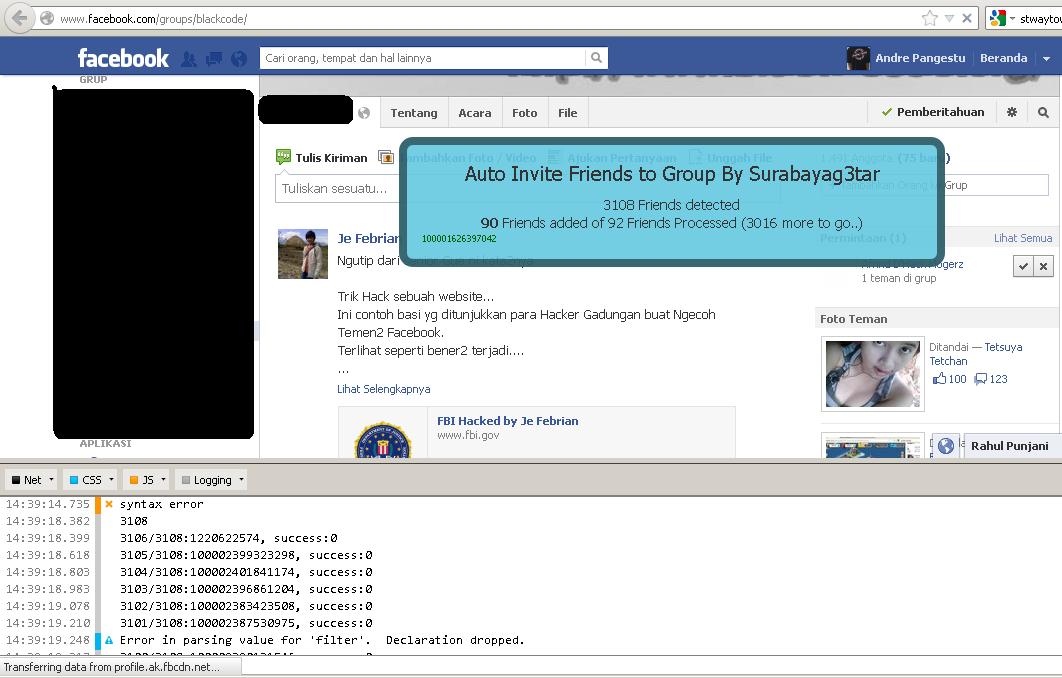Click the facebook logo
Image resolution: width=1062 pixels, height=678 pixels.
click(x=123, y=58)
